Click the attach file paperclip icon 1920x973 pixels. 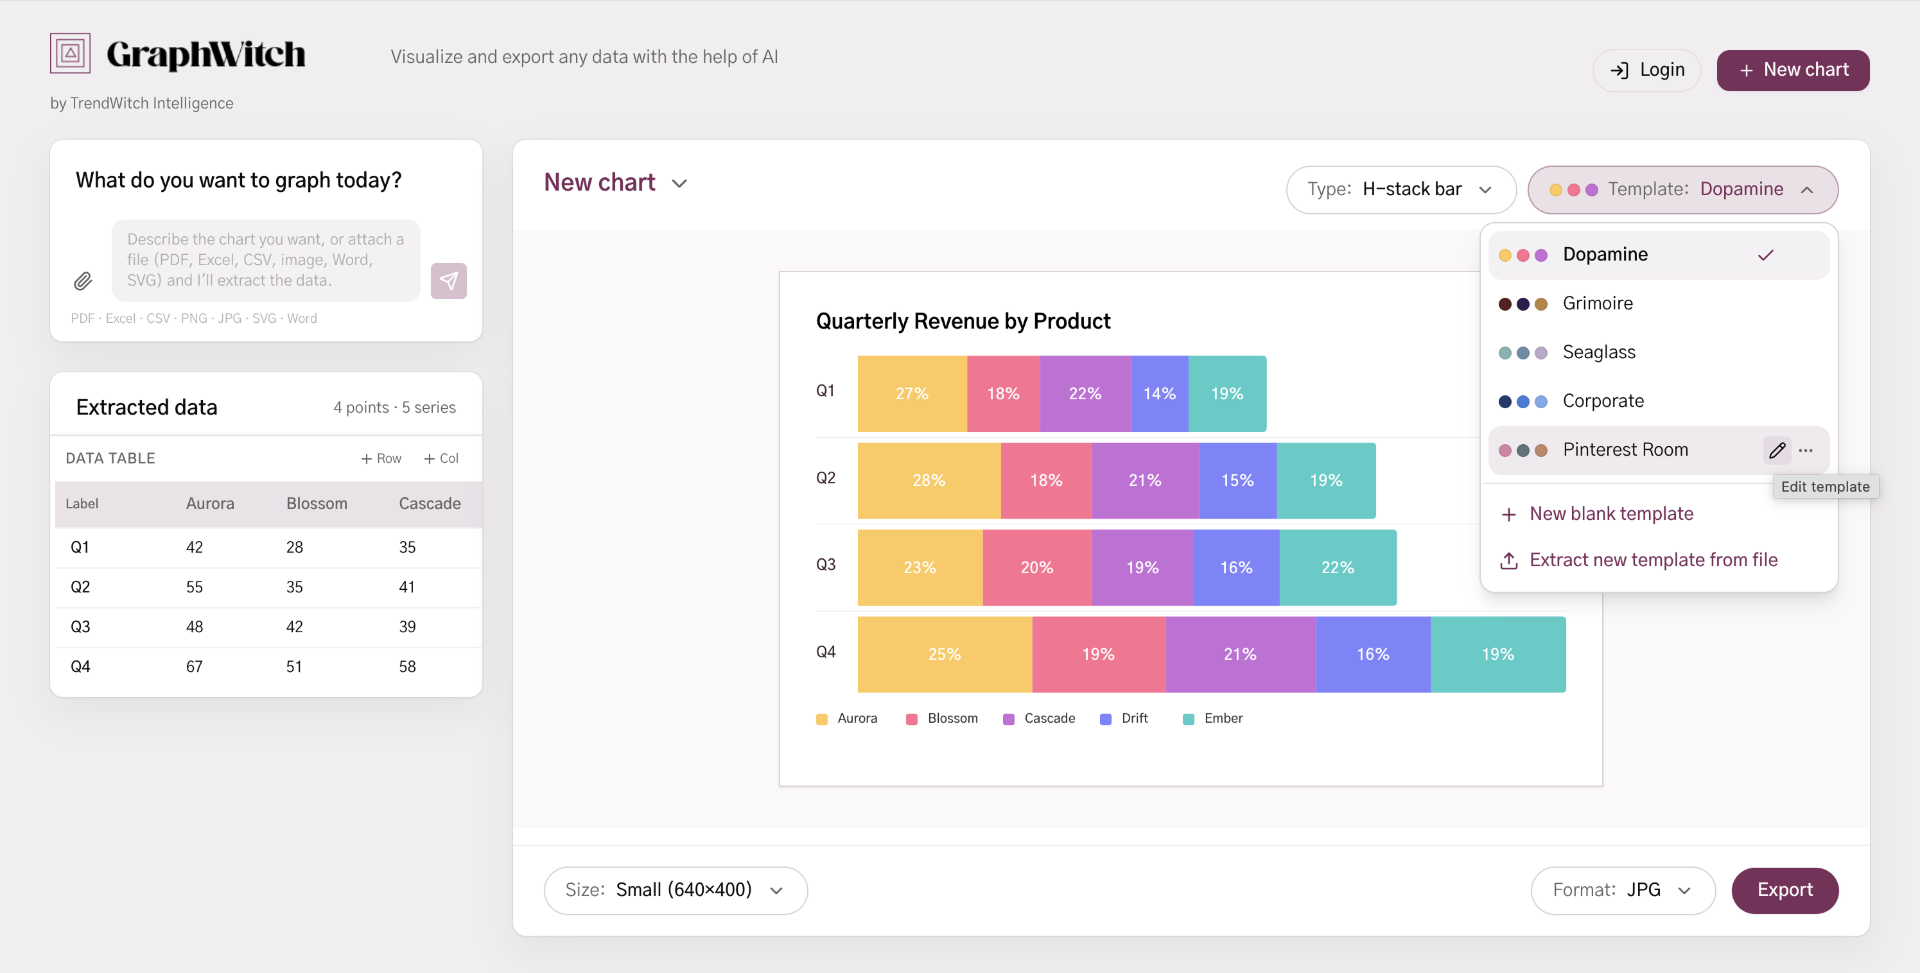click(83, 281)
